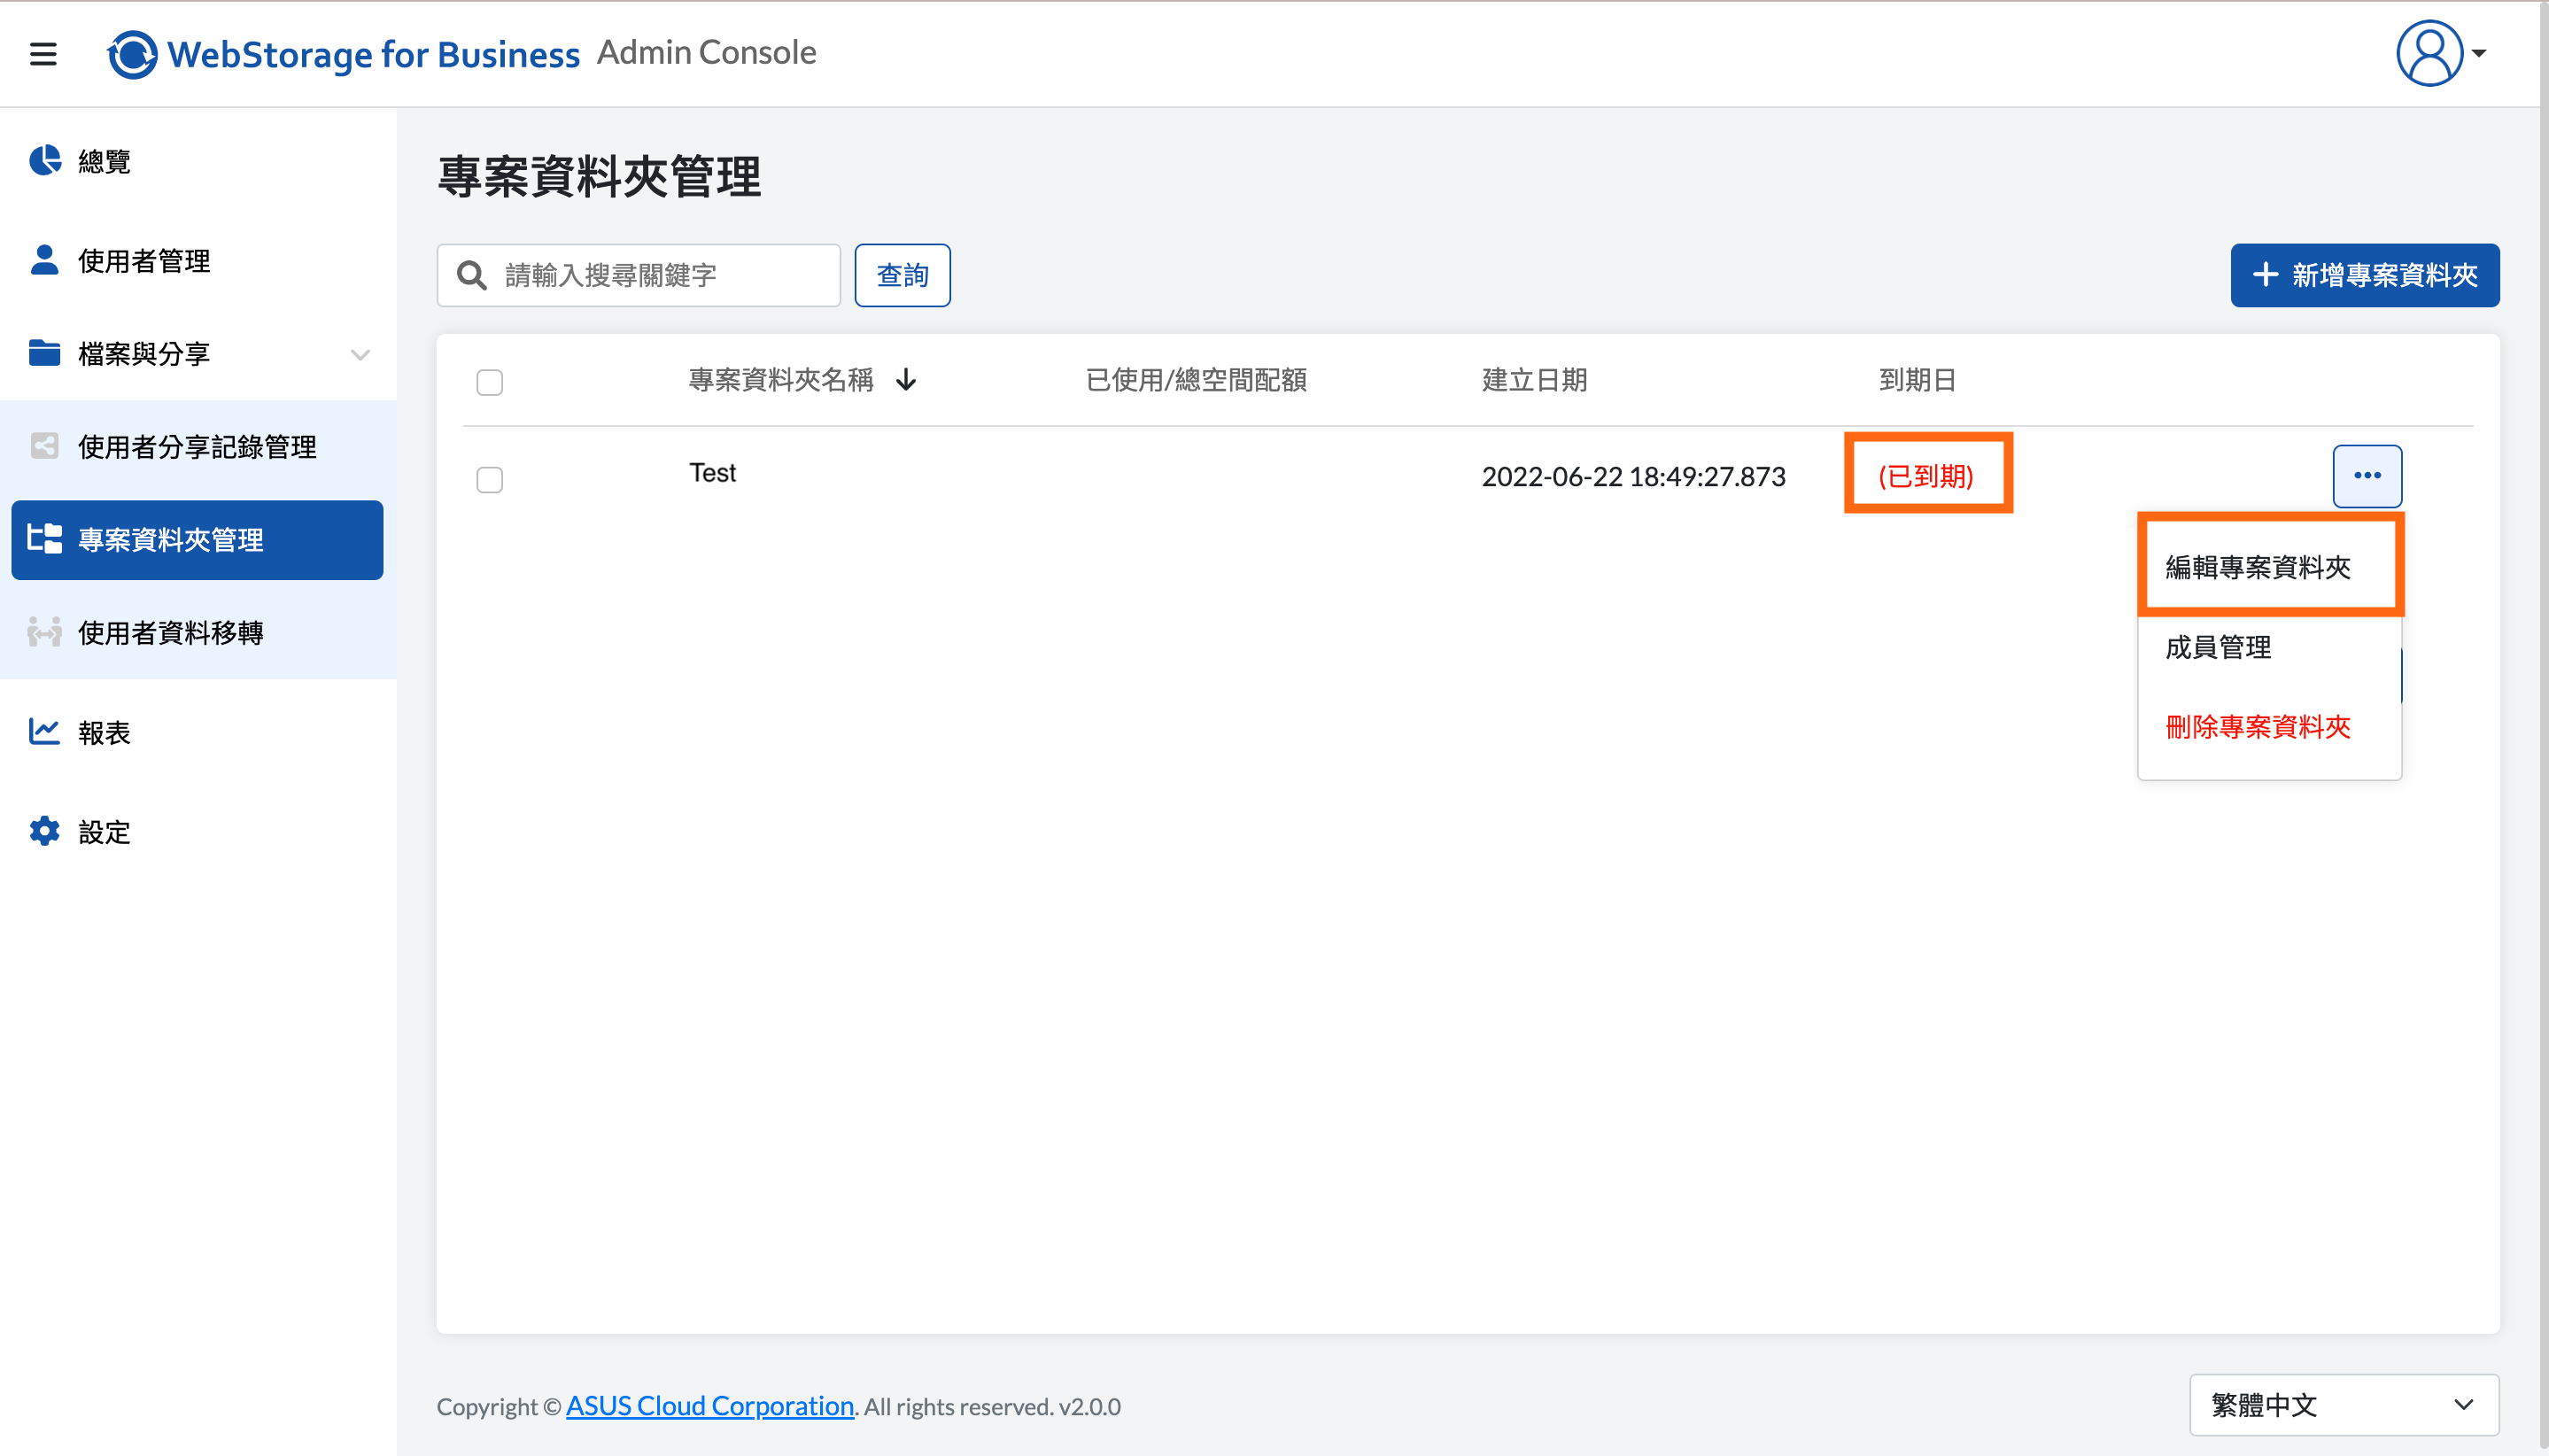Click the three-dots more actions button
The width and height of the screenshot is (2549, 1456).
point(2367,476)
